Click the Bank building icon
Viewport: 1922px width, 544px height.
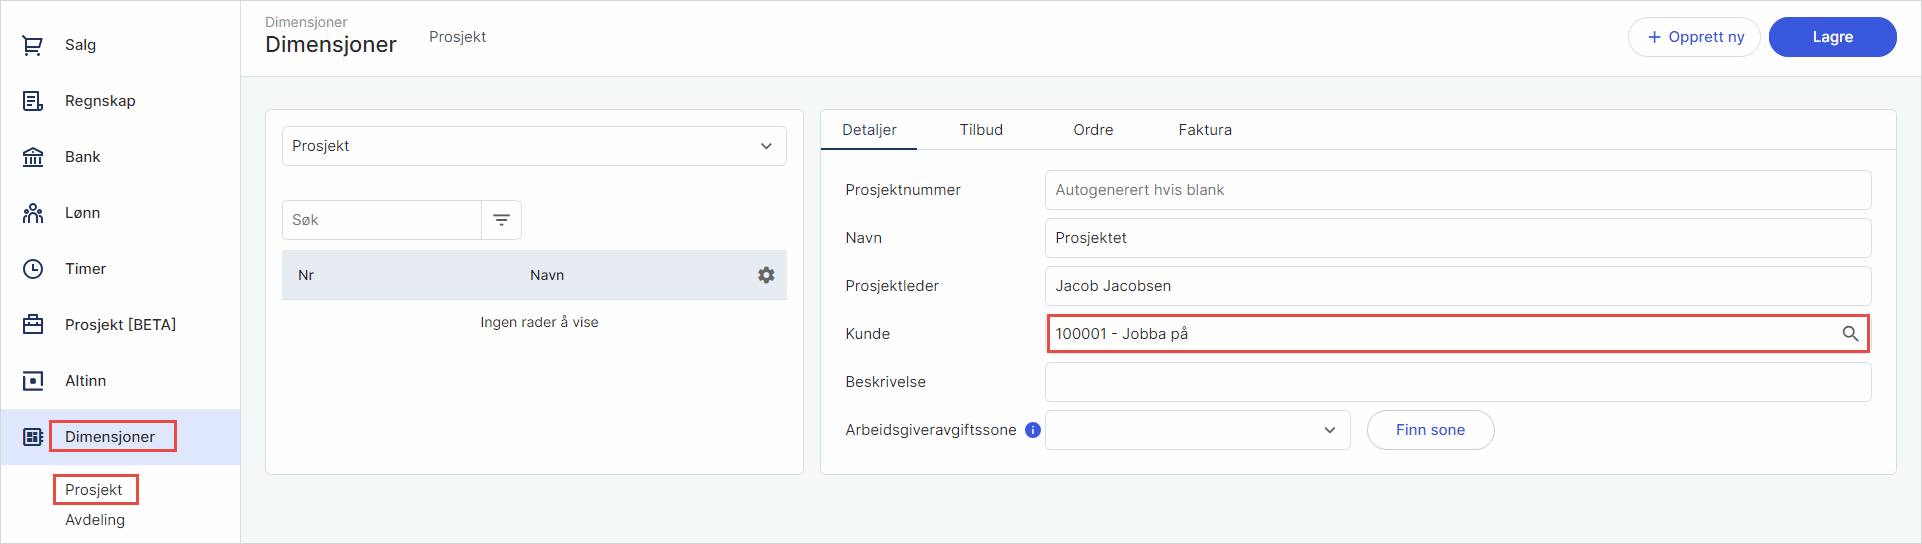[x=33, y=157]
